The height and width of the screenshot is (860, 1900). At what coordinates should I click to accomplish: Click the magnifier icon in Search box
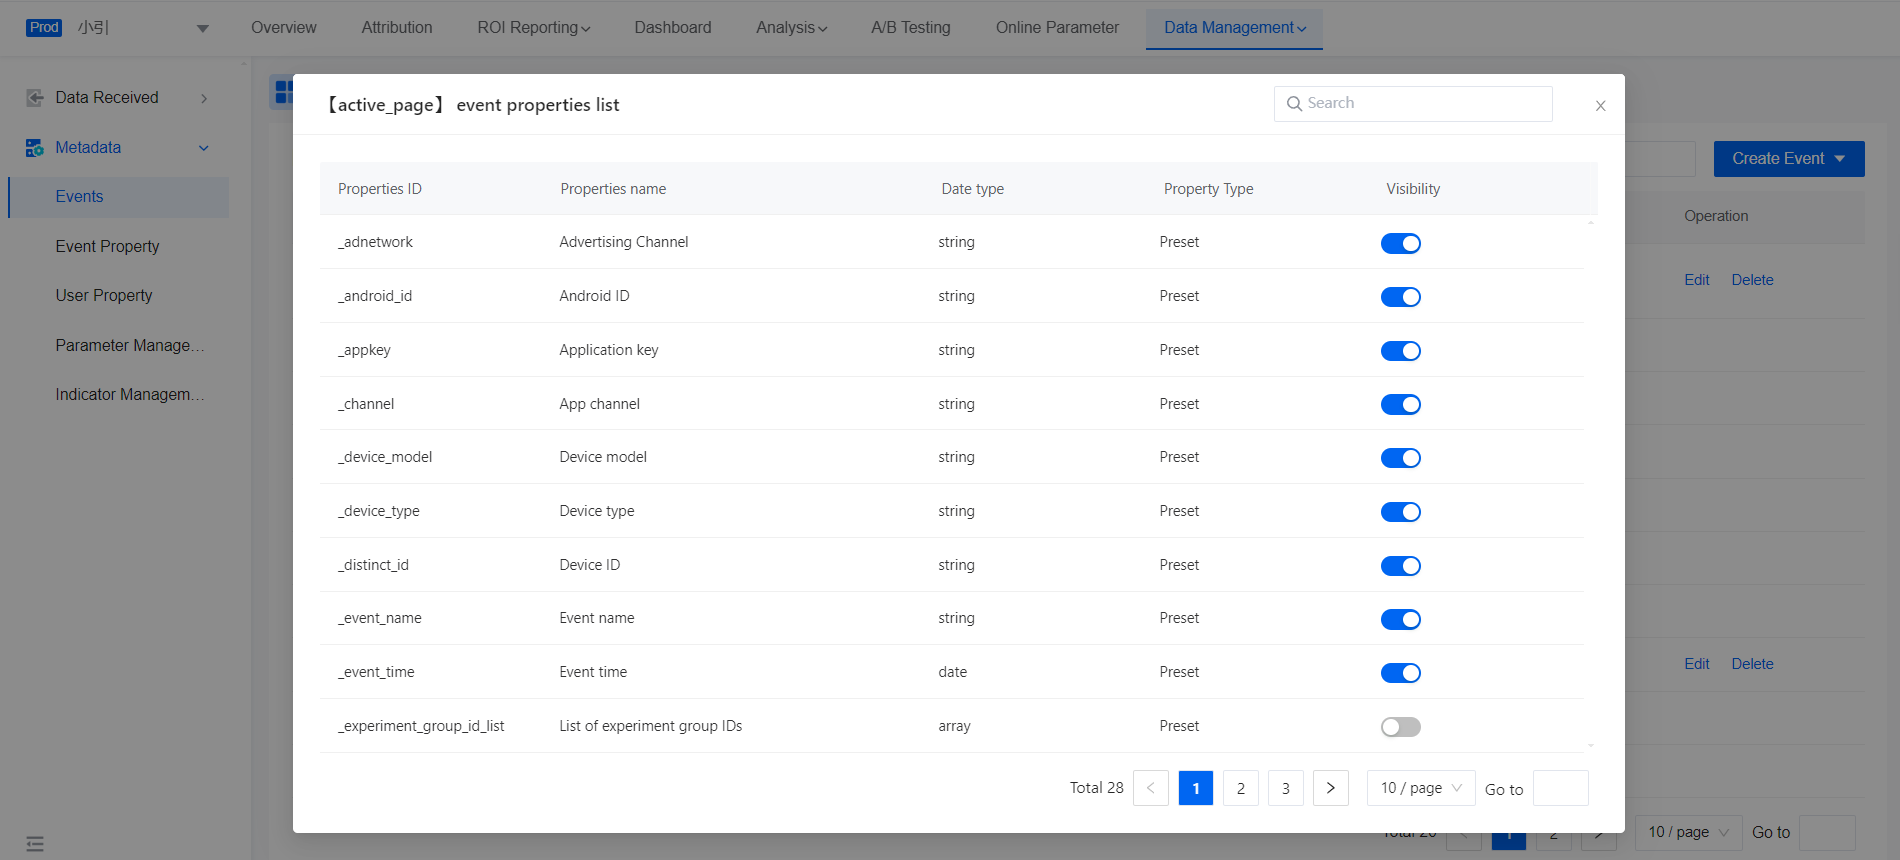point(1294,104)
